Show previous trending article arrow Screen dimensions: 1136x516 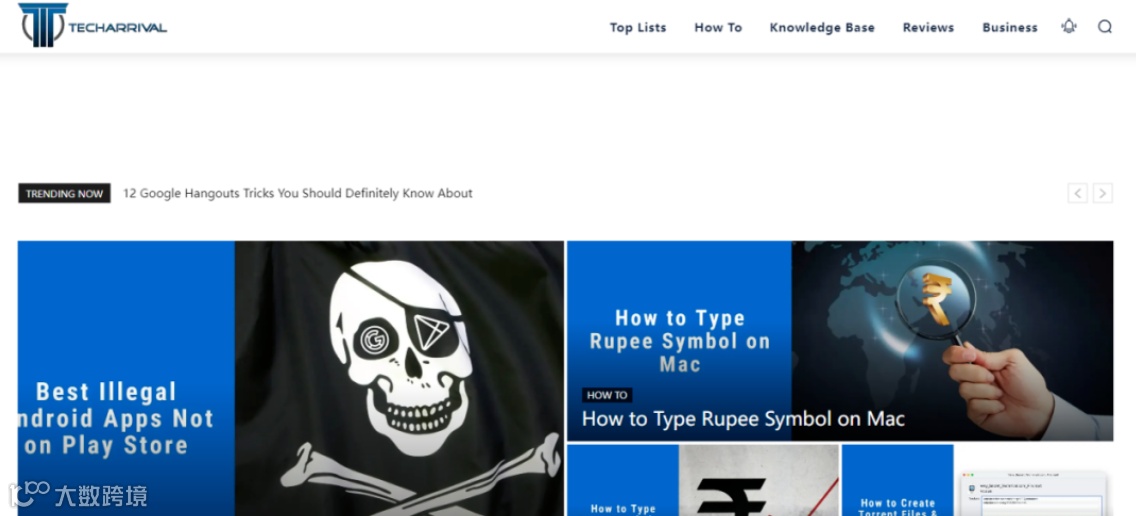(1077, 193)
